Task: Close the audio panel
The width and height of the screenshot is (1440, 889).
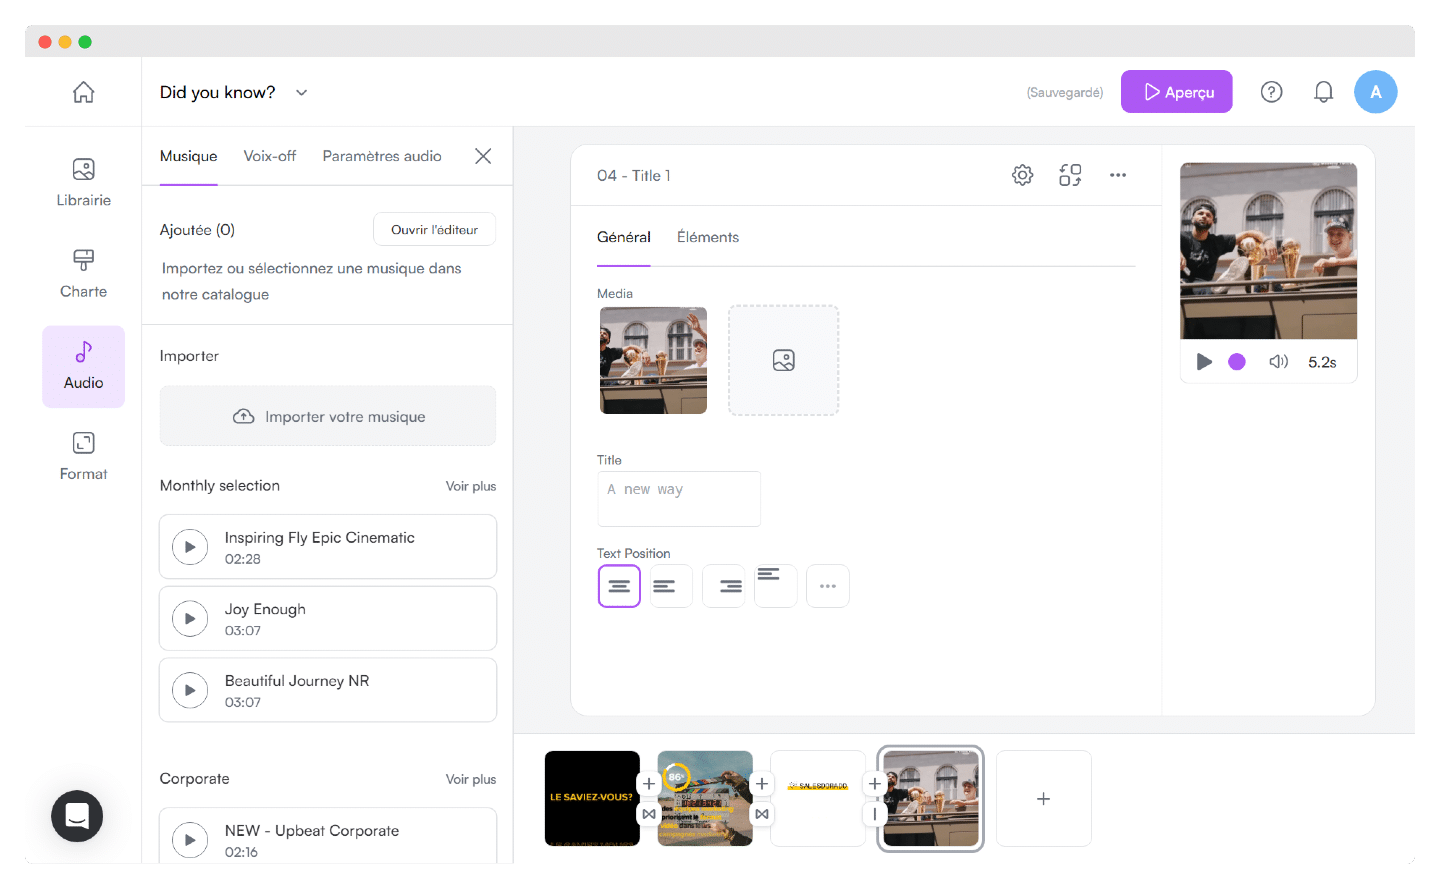Action: 483,156
